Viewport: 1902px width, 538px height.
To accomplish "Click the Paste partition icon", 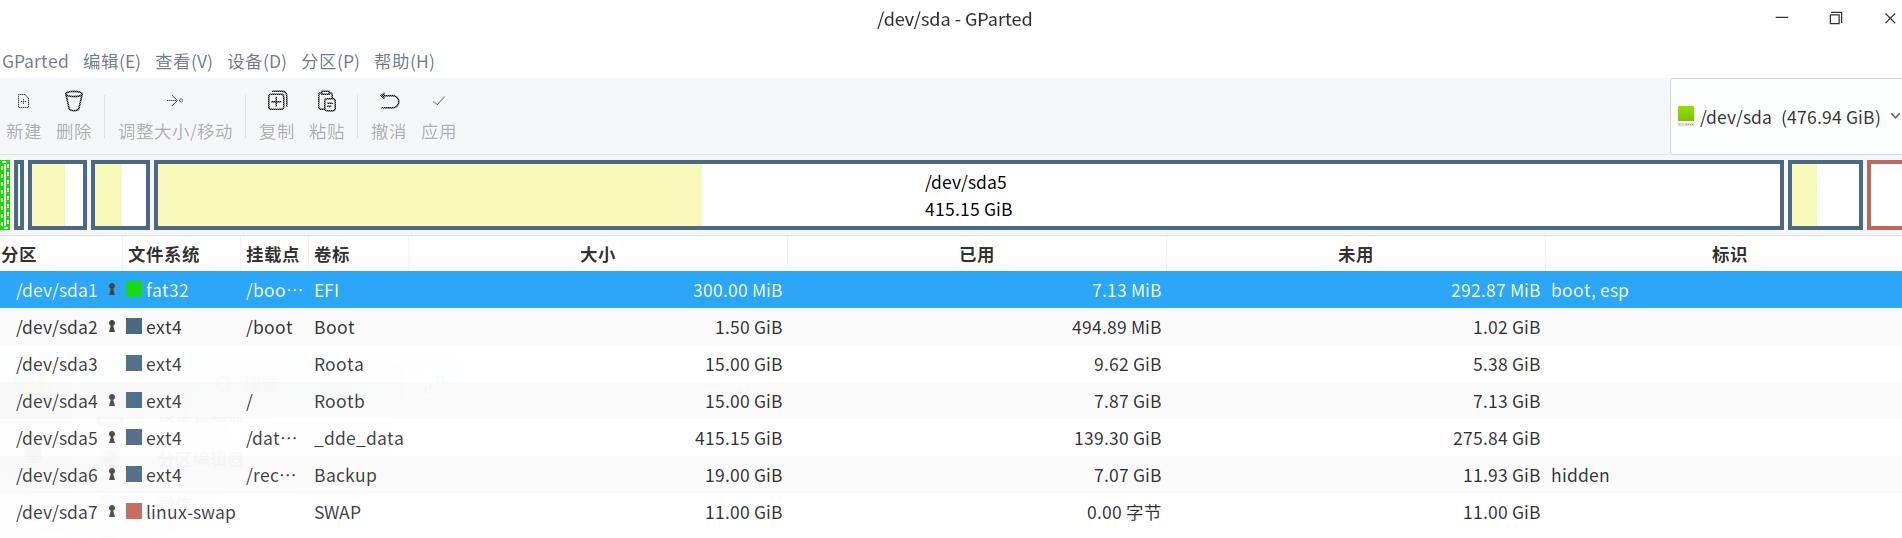I will point(327,101).
